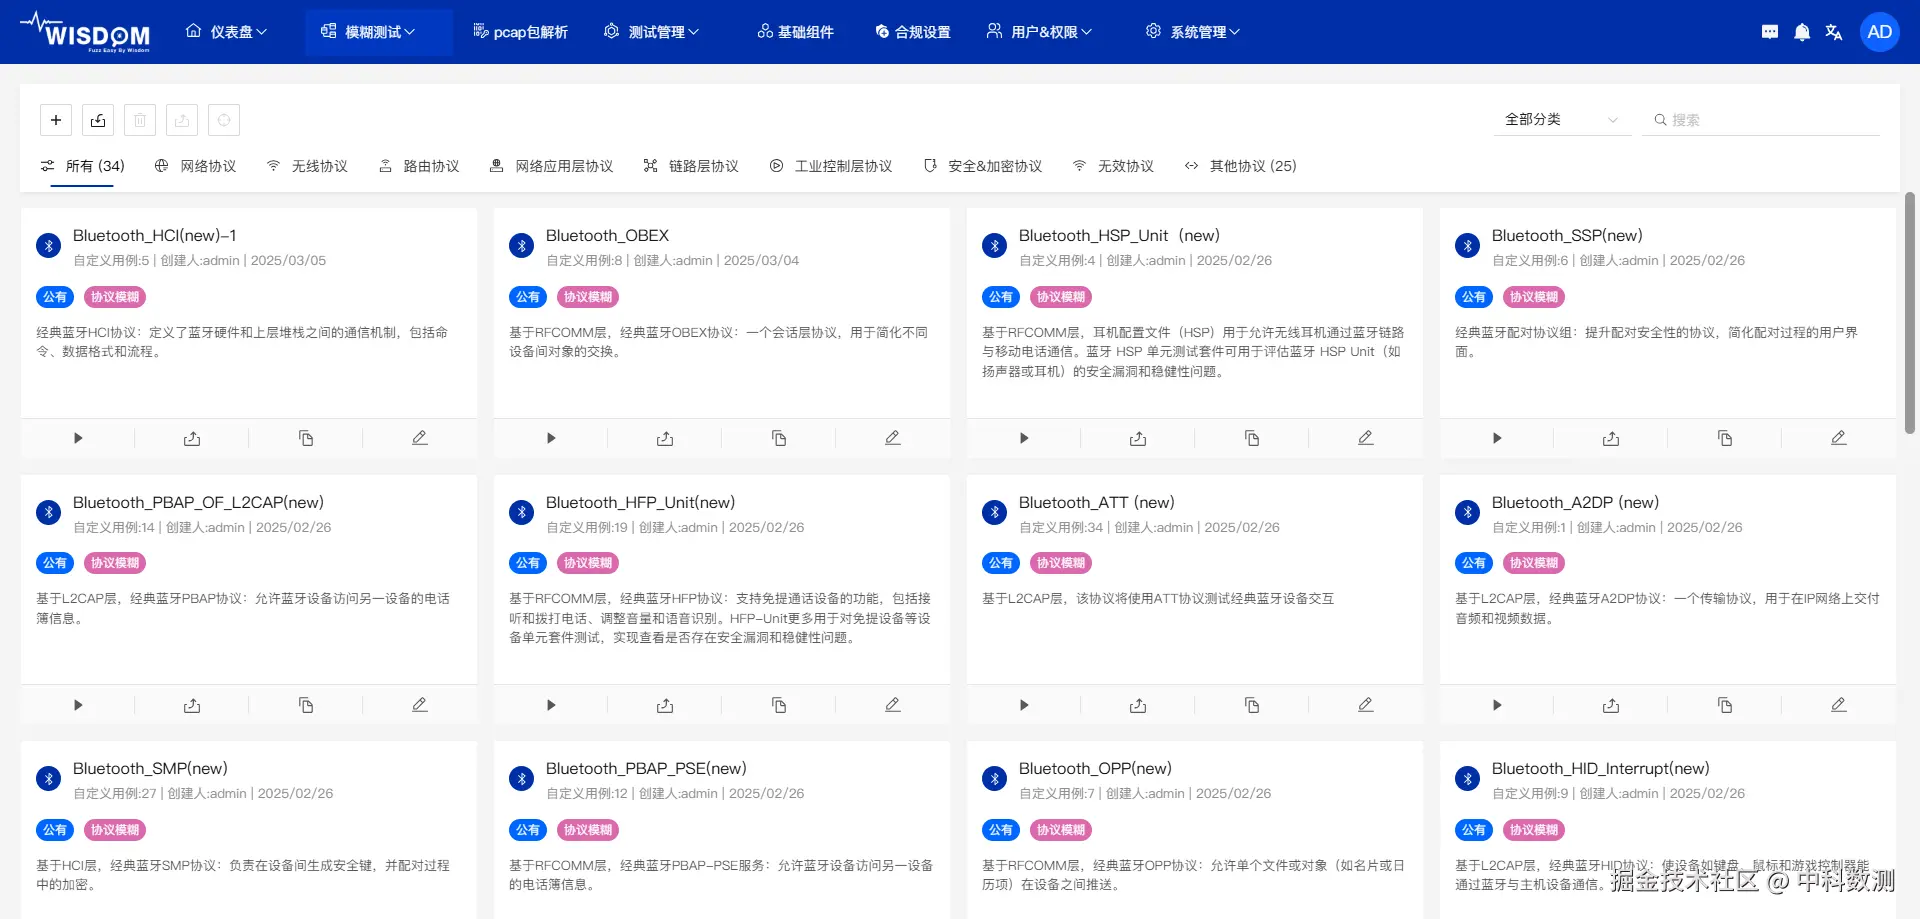Edit the Bluetooth_A2DP (new) card
This screenshot has height=919, width=1920.
[x=1839, y=705]
